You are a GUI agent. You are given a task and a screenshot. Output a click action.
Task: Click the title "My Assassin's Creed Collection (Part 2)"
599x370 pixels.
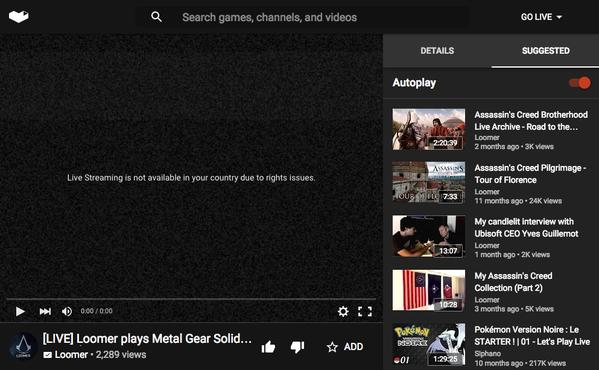coord(513,282)
